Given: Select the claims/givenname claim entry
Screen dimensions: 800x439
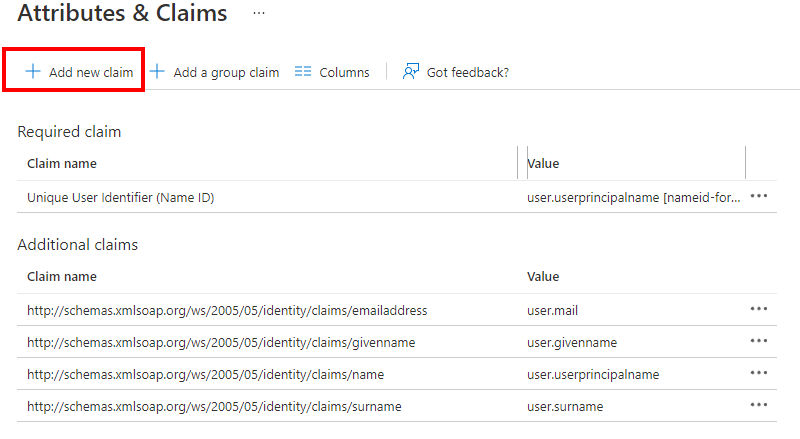Looking at the screenshot, I should point(396,342).
